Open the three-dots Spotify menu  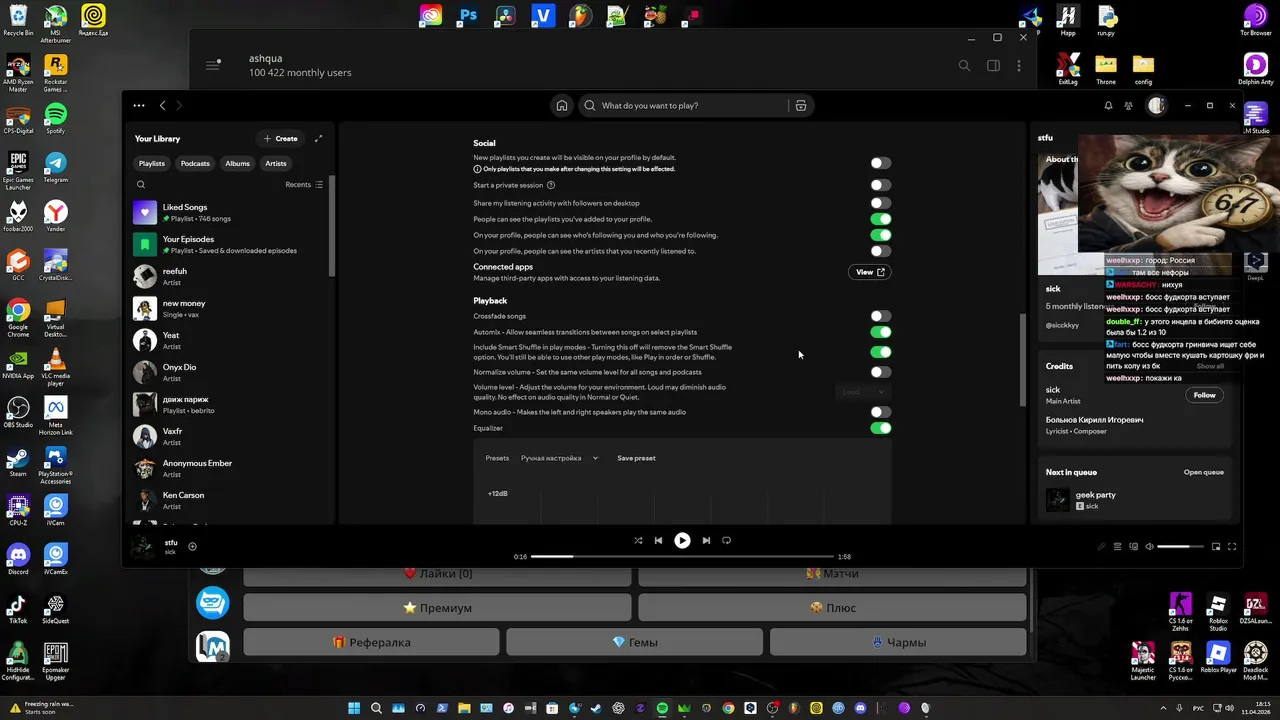[139, 105]
